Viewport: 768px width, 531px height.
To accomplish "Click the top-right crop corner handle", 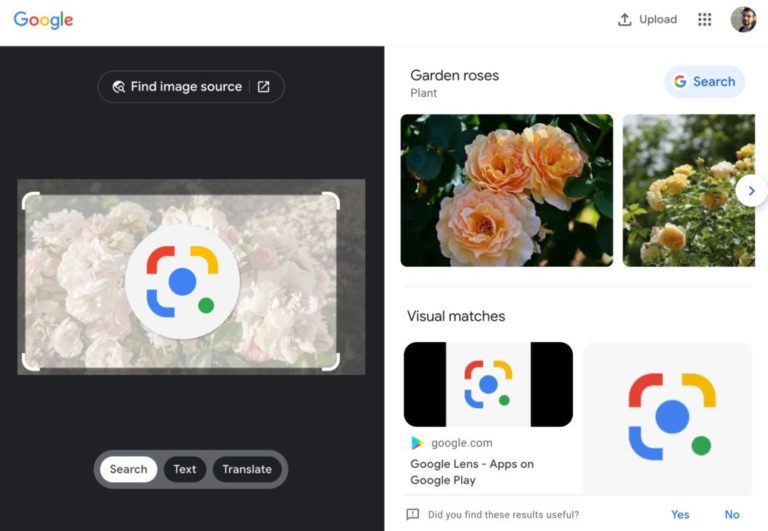I will pyautogui.click(x=331, y=200).
